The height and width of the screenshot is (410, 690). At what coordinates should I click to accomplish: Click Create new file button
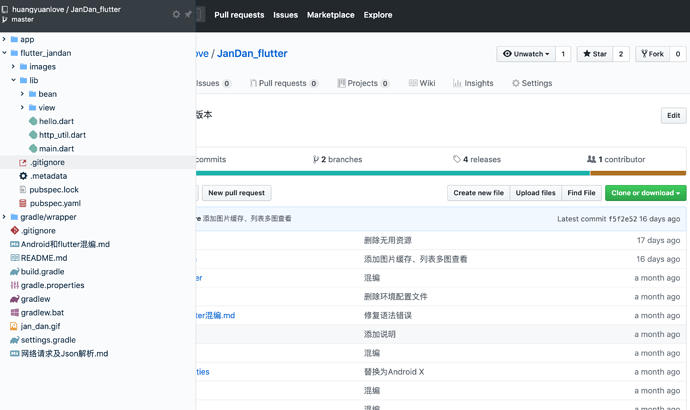click(x=479, y=193)
